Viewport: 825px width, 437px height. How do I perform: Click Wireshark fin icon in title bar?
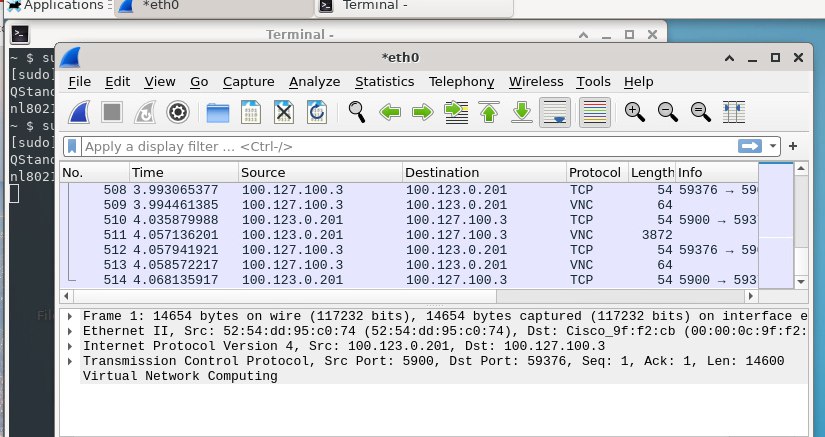[70, 57]
